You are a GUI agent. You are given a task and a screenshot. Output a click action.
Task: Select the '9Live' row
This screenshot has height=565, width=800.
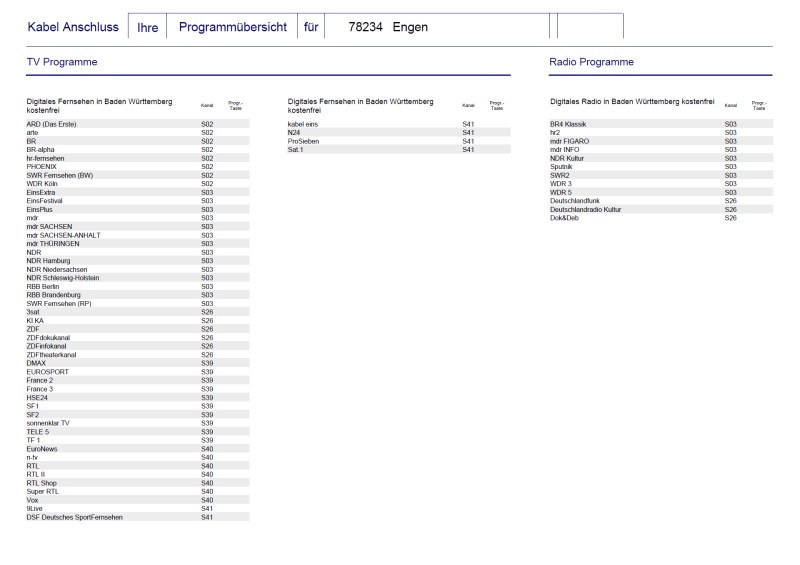pyautogui.click(x=138, y=509)
